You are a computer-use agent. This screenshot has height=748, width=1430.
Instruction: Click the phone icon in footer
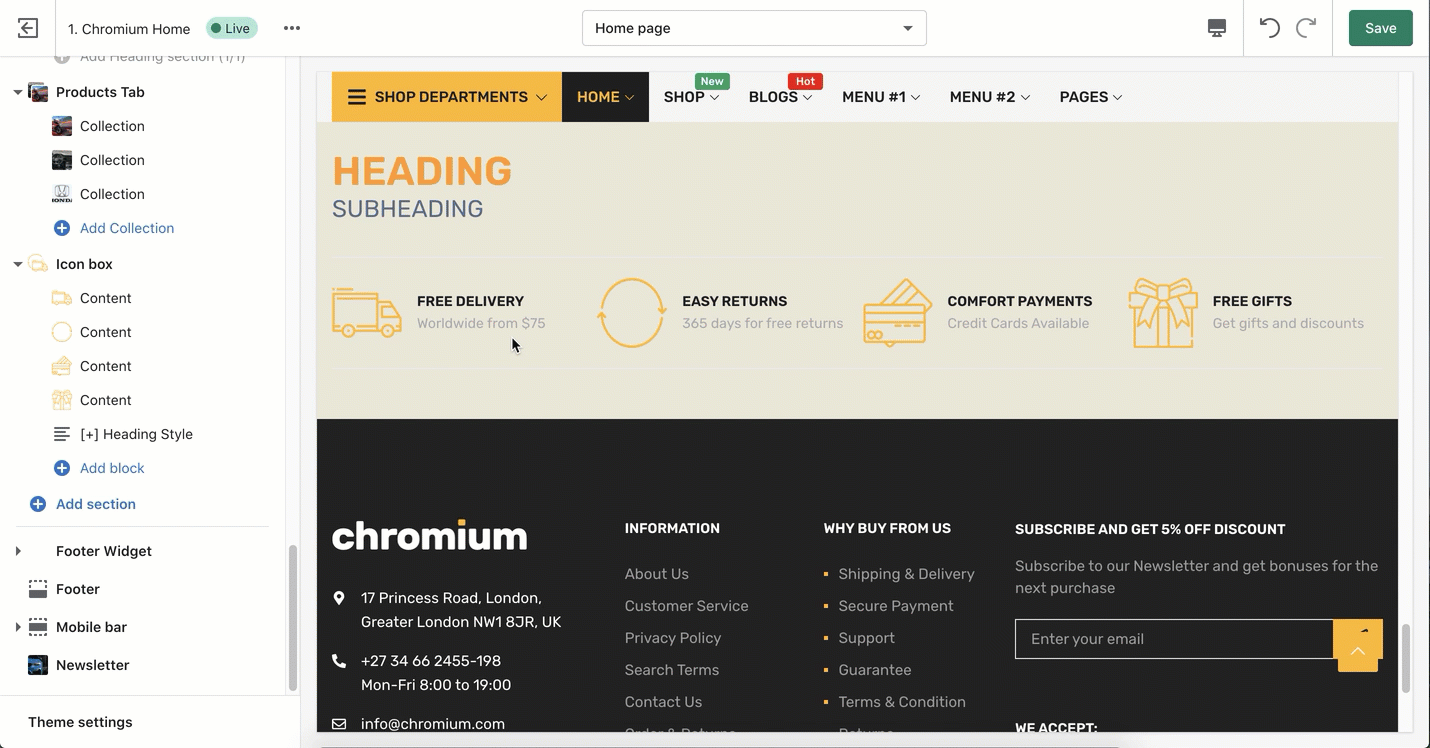pyautogui.click(x=339, y=661)
